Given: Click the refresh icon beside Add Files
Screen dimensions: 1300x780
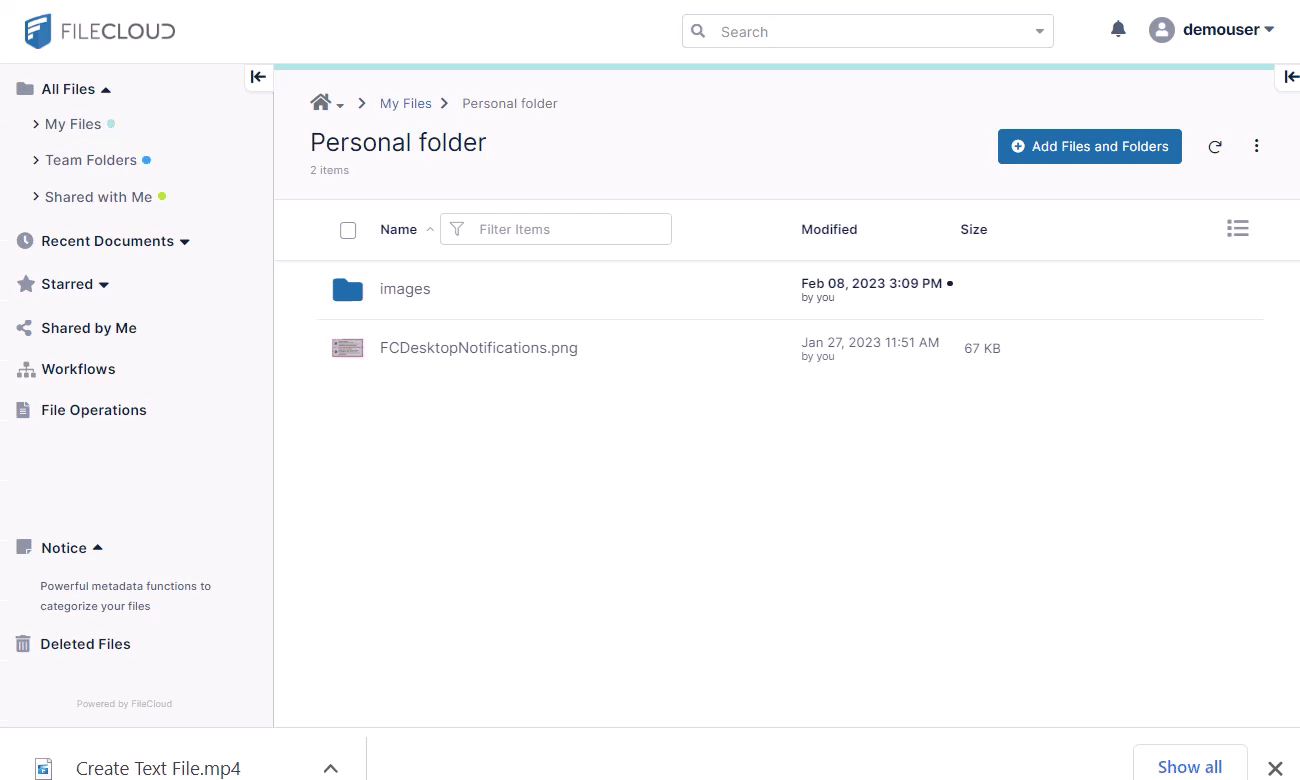Looking at the screenshot, I should 1215,147.
